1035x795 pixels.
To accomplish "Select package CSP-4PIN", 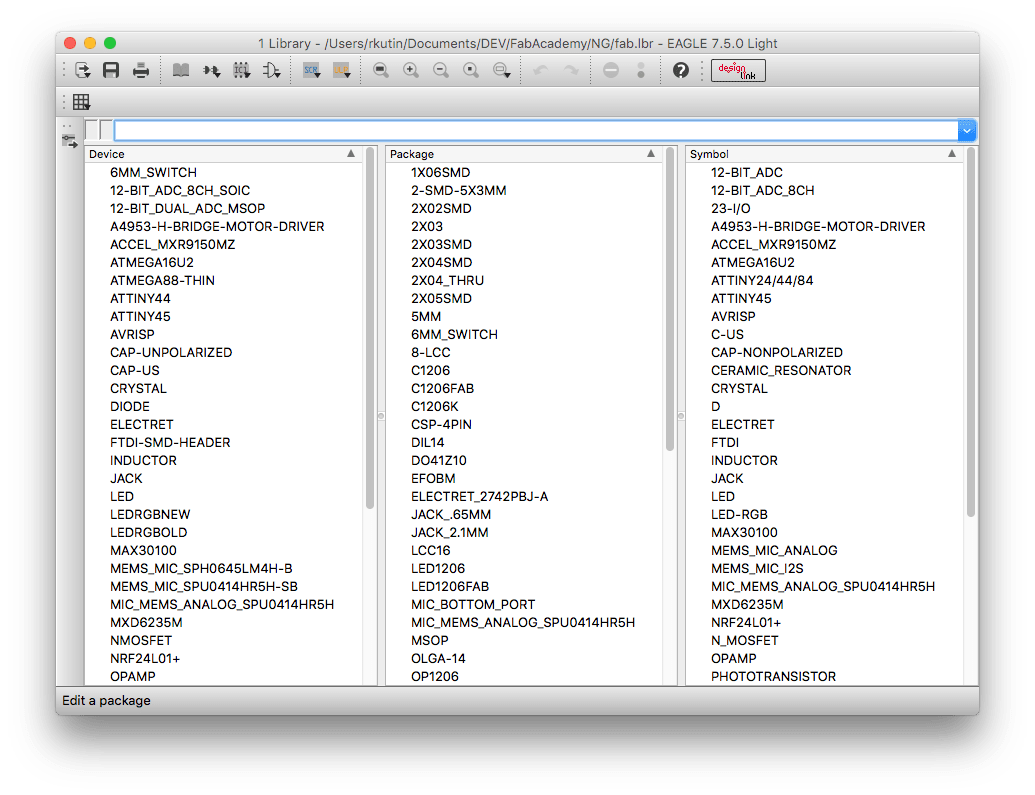I will pos(441,425).
